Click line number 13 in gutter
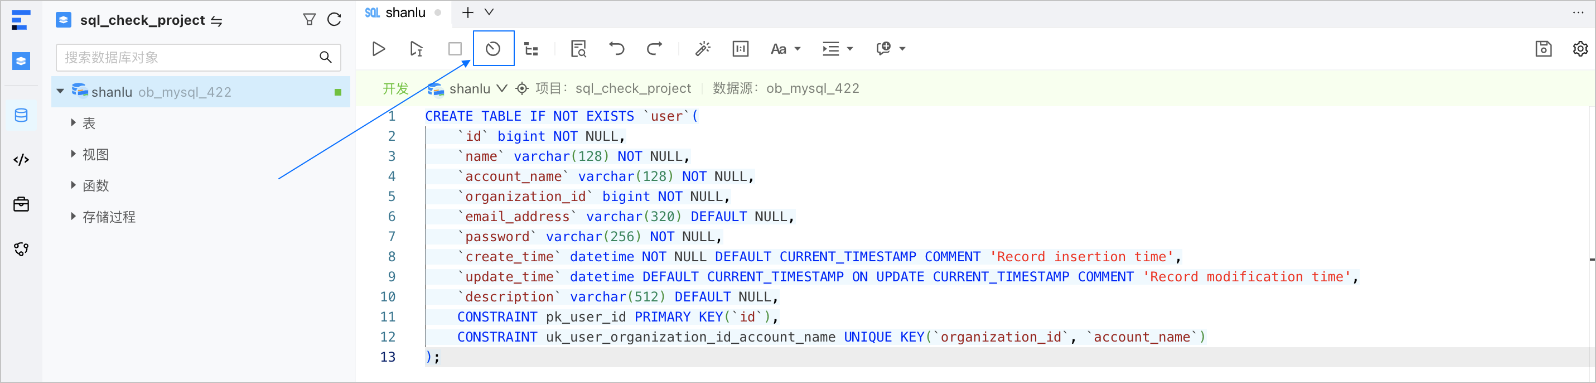 click(388, 356)
